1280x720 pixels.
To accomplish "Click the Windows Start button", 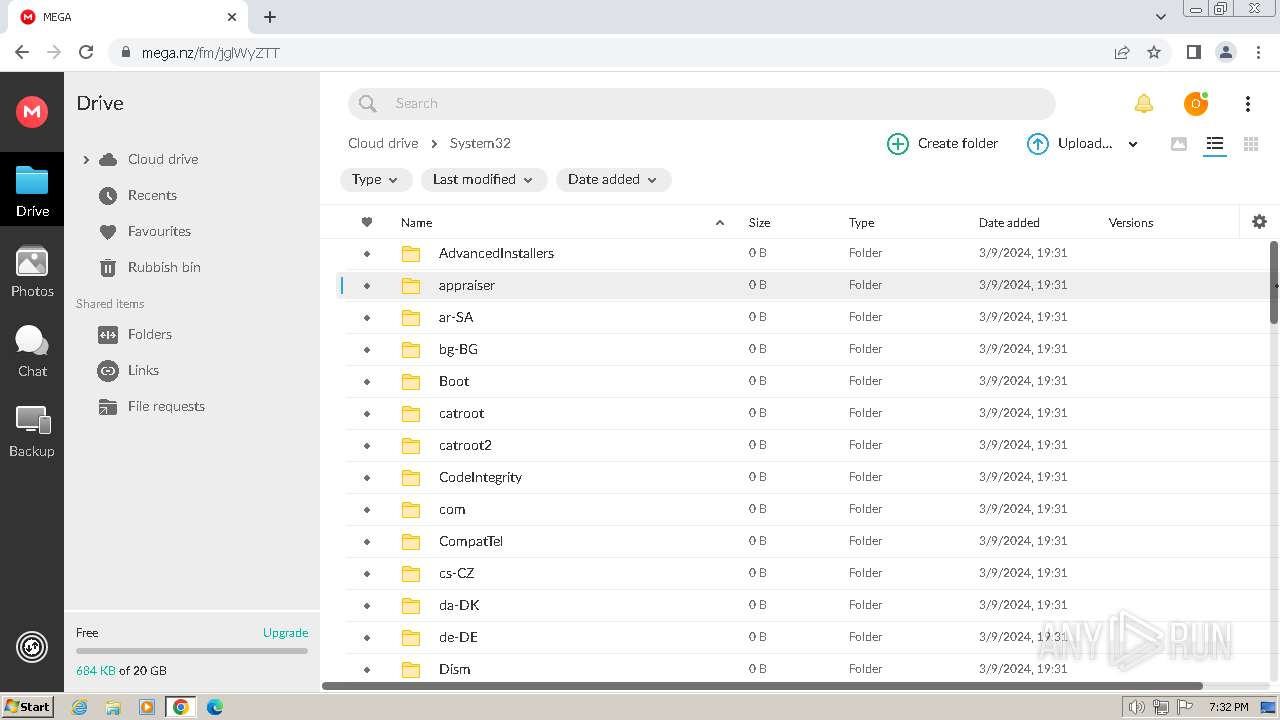I will point(28,706).
